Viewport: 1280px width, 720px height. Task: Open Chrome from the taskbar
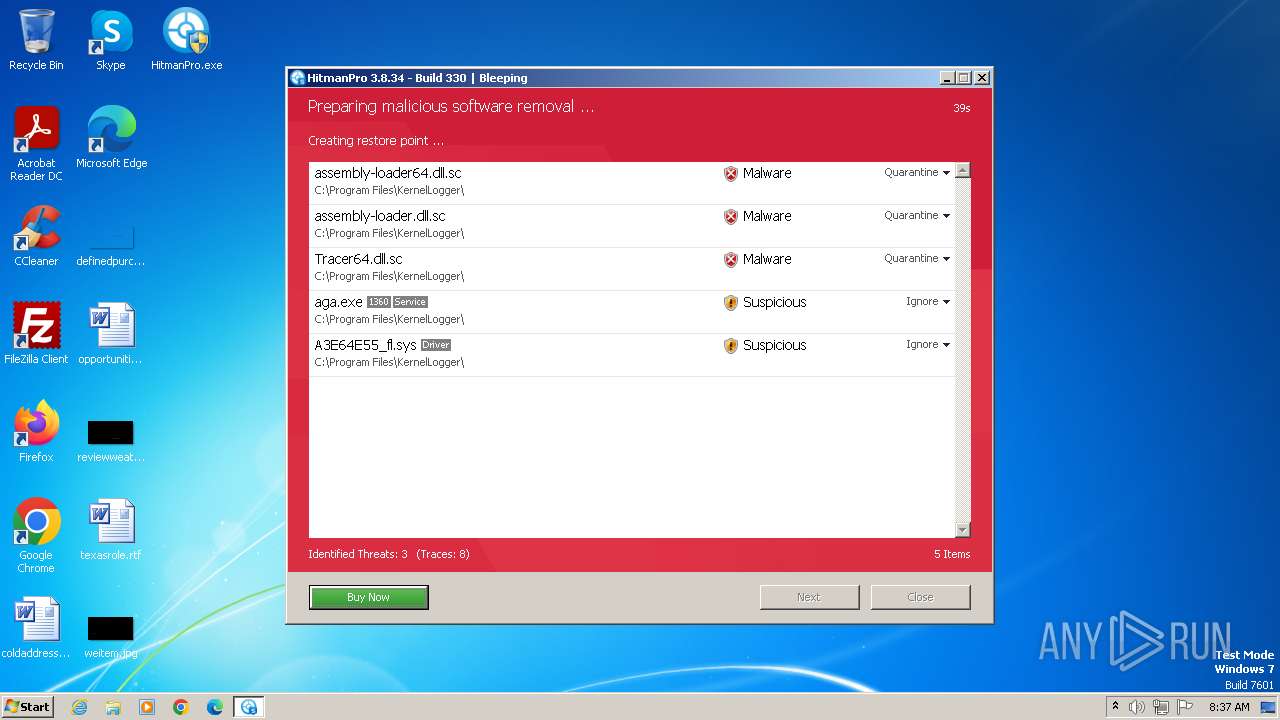pos(181,707)
